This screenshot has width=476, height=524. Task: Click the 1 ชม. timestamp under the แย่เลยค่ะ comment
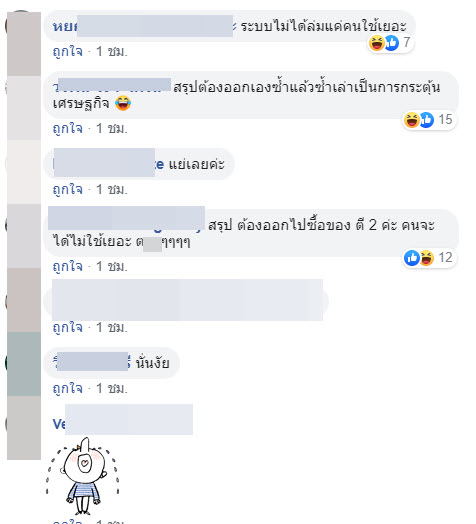coord(112,189)
